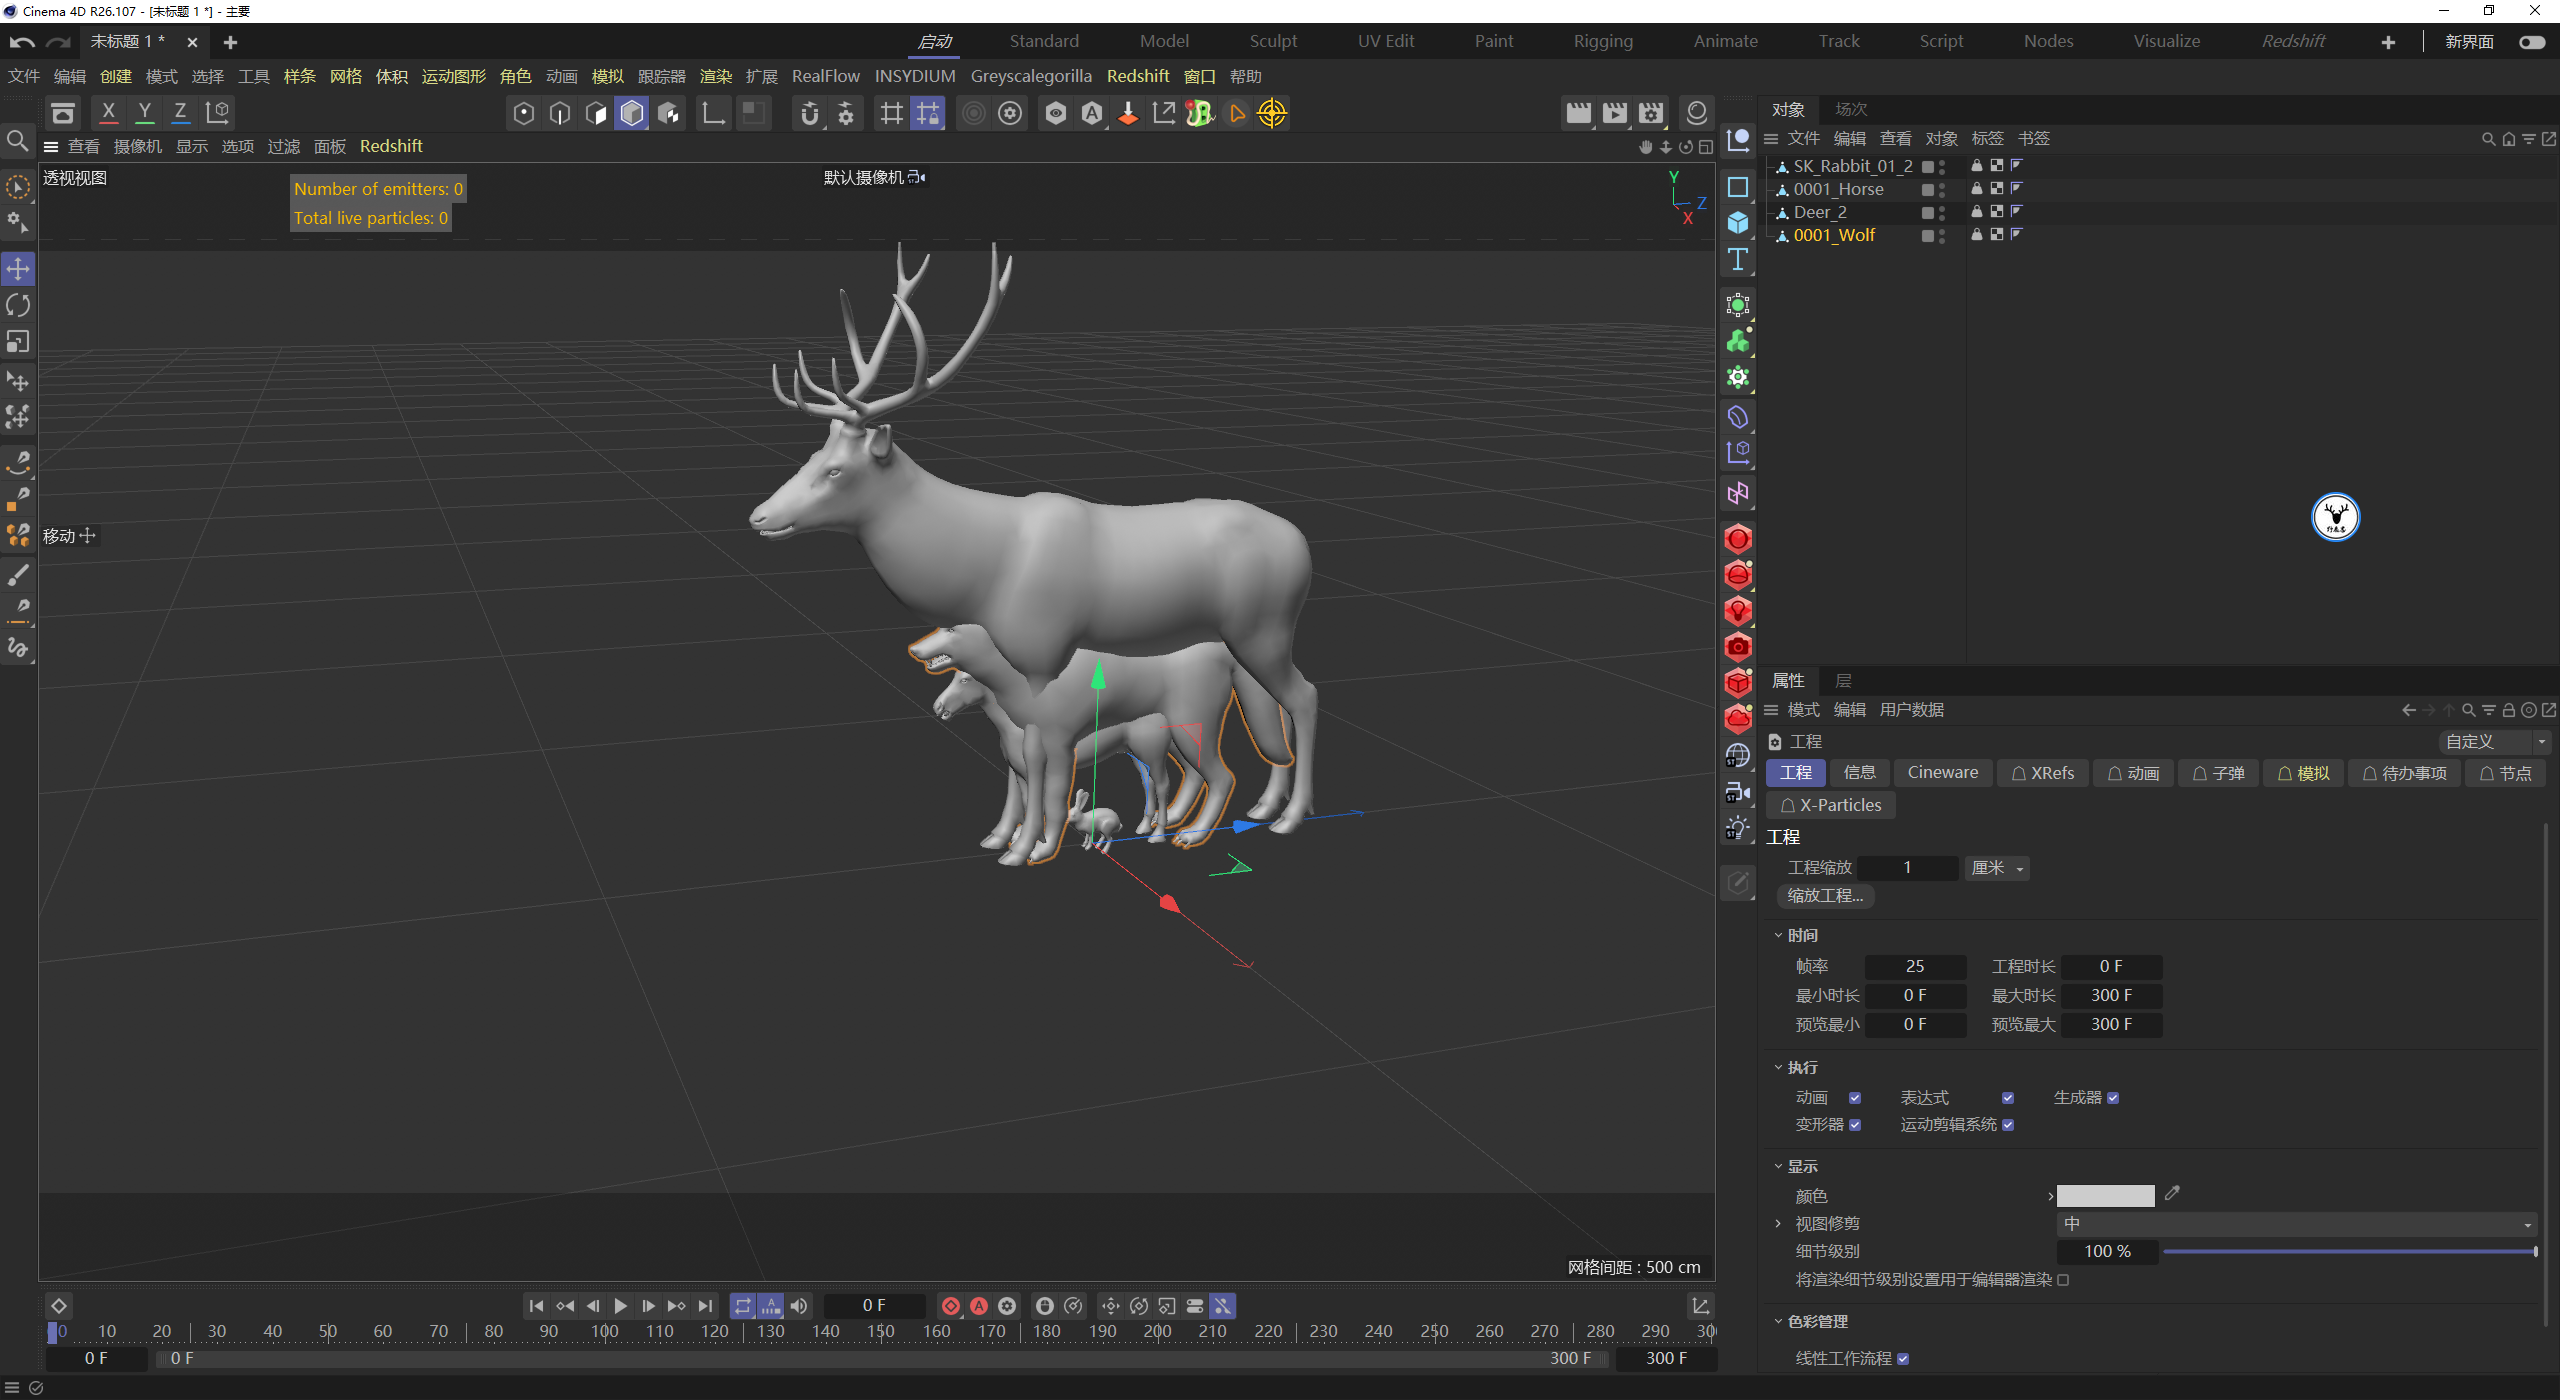The width and height of the screenshot is (2560, 1400).
Task: Switch to the Cineware tab
Action: [x=1942, y=773]
